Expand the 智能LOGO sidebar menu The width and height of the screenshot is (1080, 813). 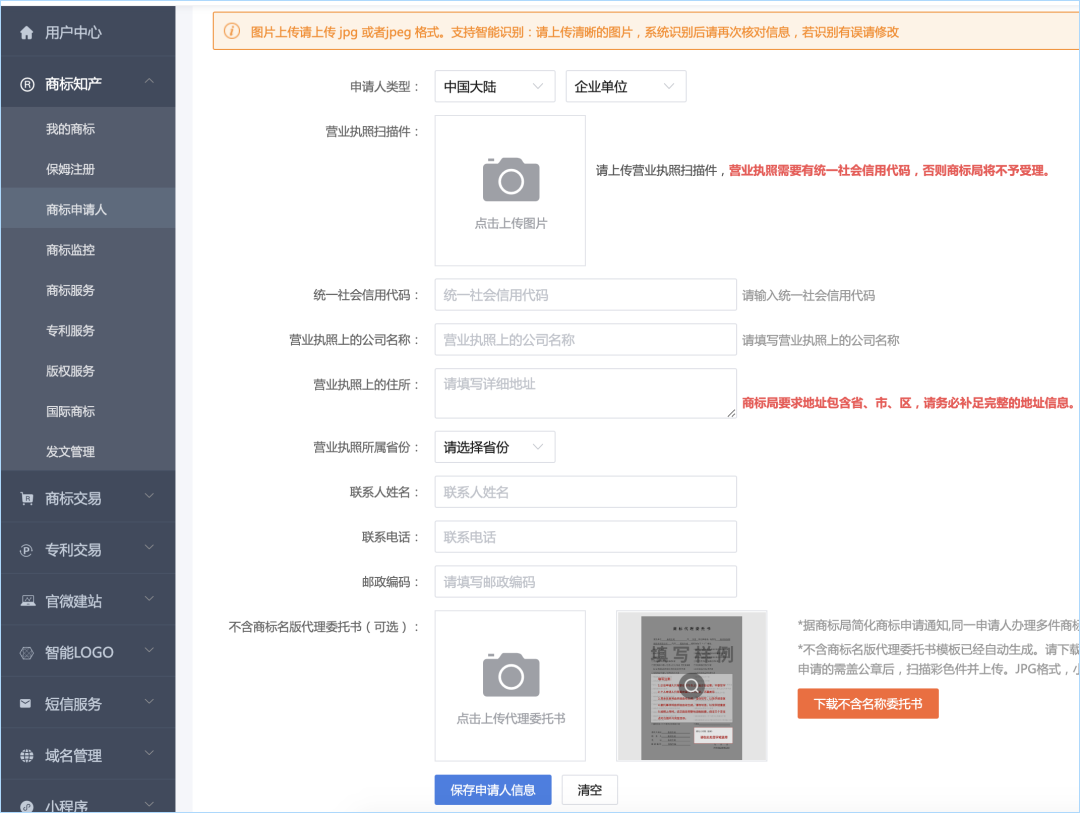click(149, 651)
